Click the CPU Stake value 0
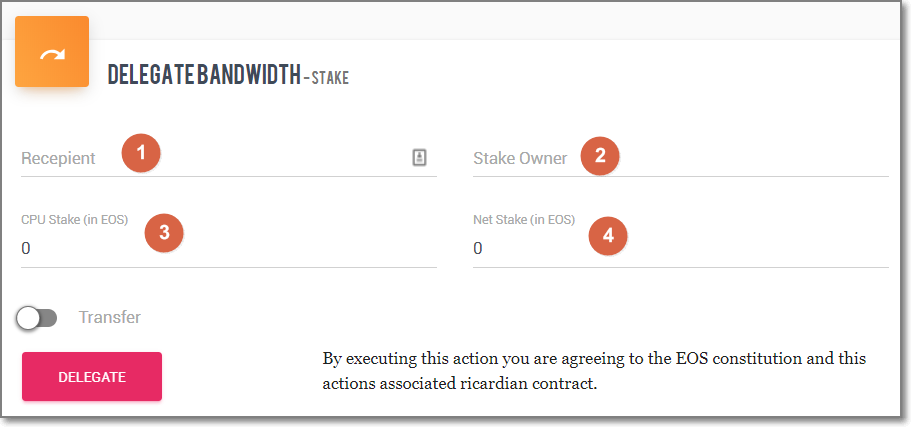 [x=26, y=248]
